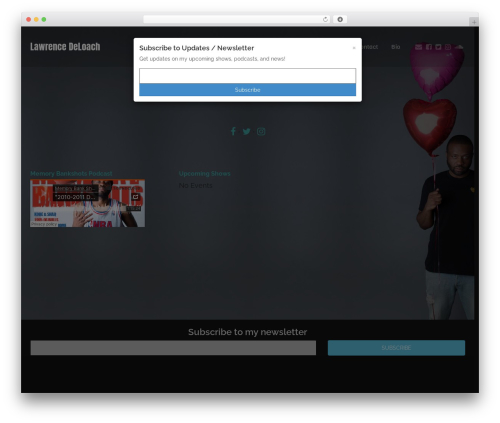
Task: Open the Memory Bank Sh... track title
Action: click(75, 189)
